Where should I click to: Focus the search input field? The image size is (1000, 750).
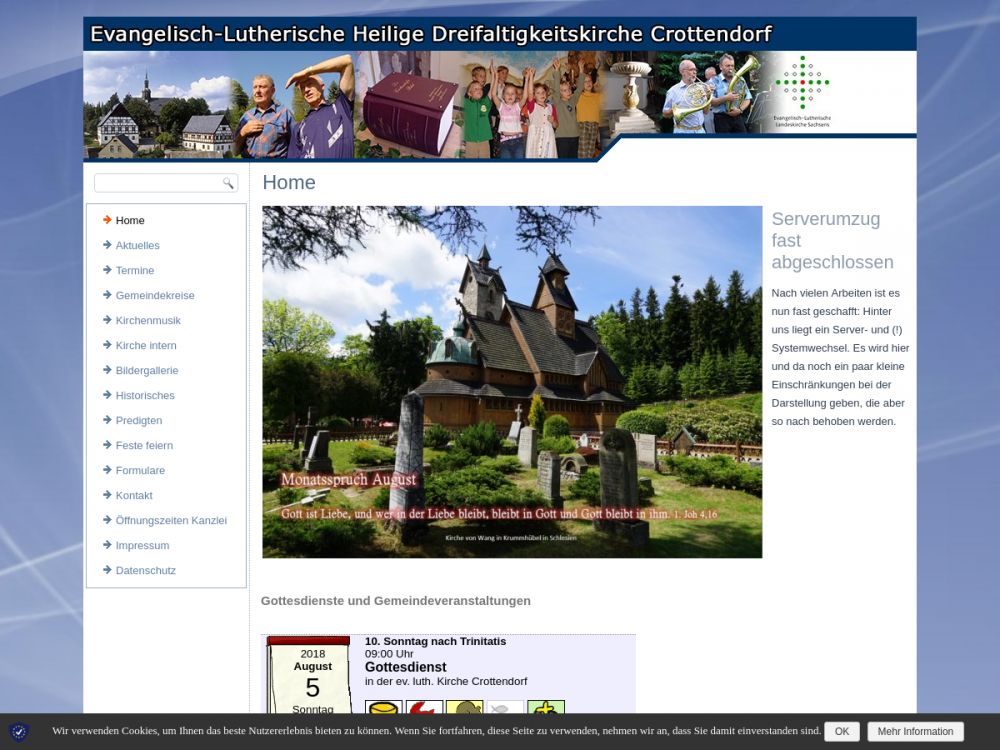point(158,183)
